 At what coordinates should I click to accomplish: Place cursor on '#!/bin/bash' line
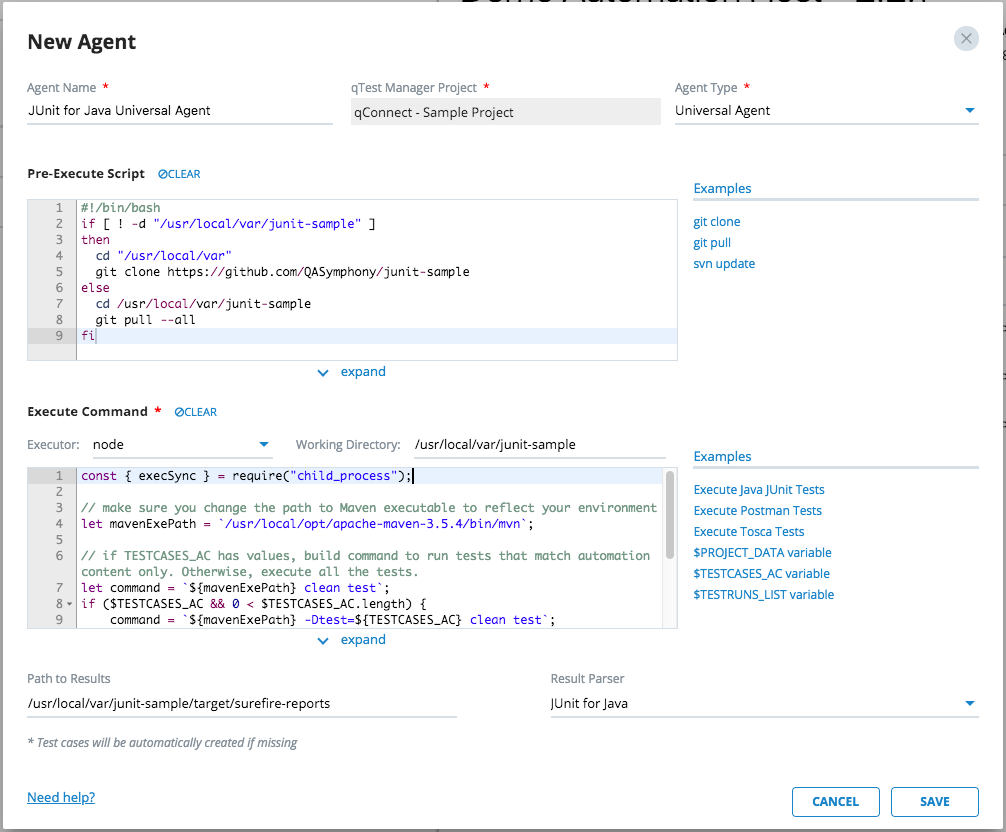coord(121,208)
